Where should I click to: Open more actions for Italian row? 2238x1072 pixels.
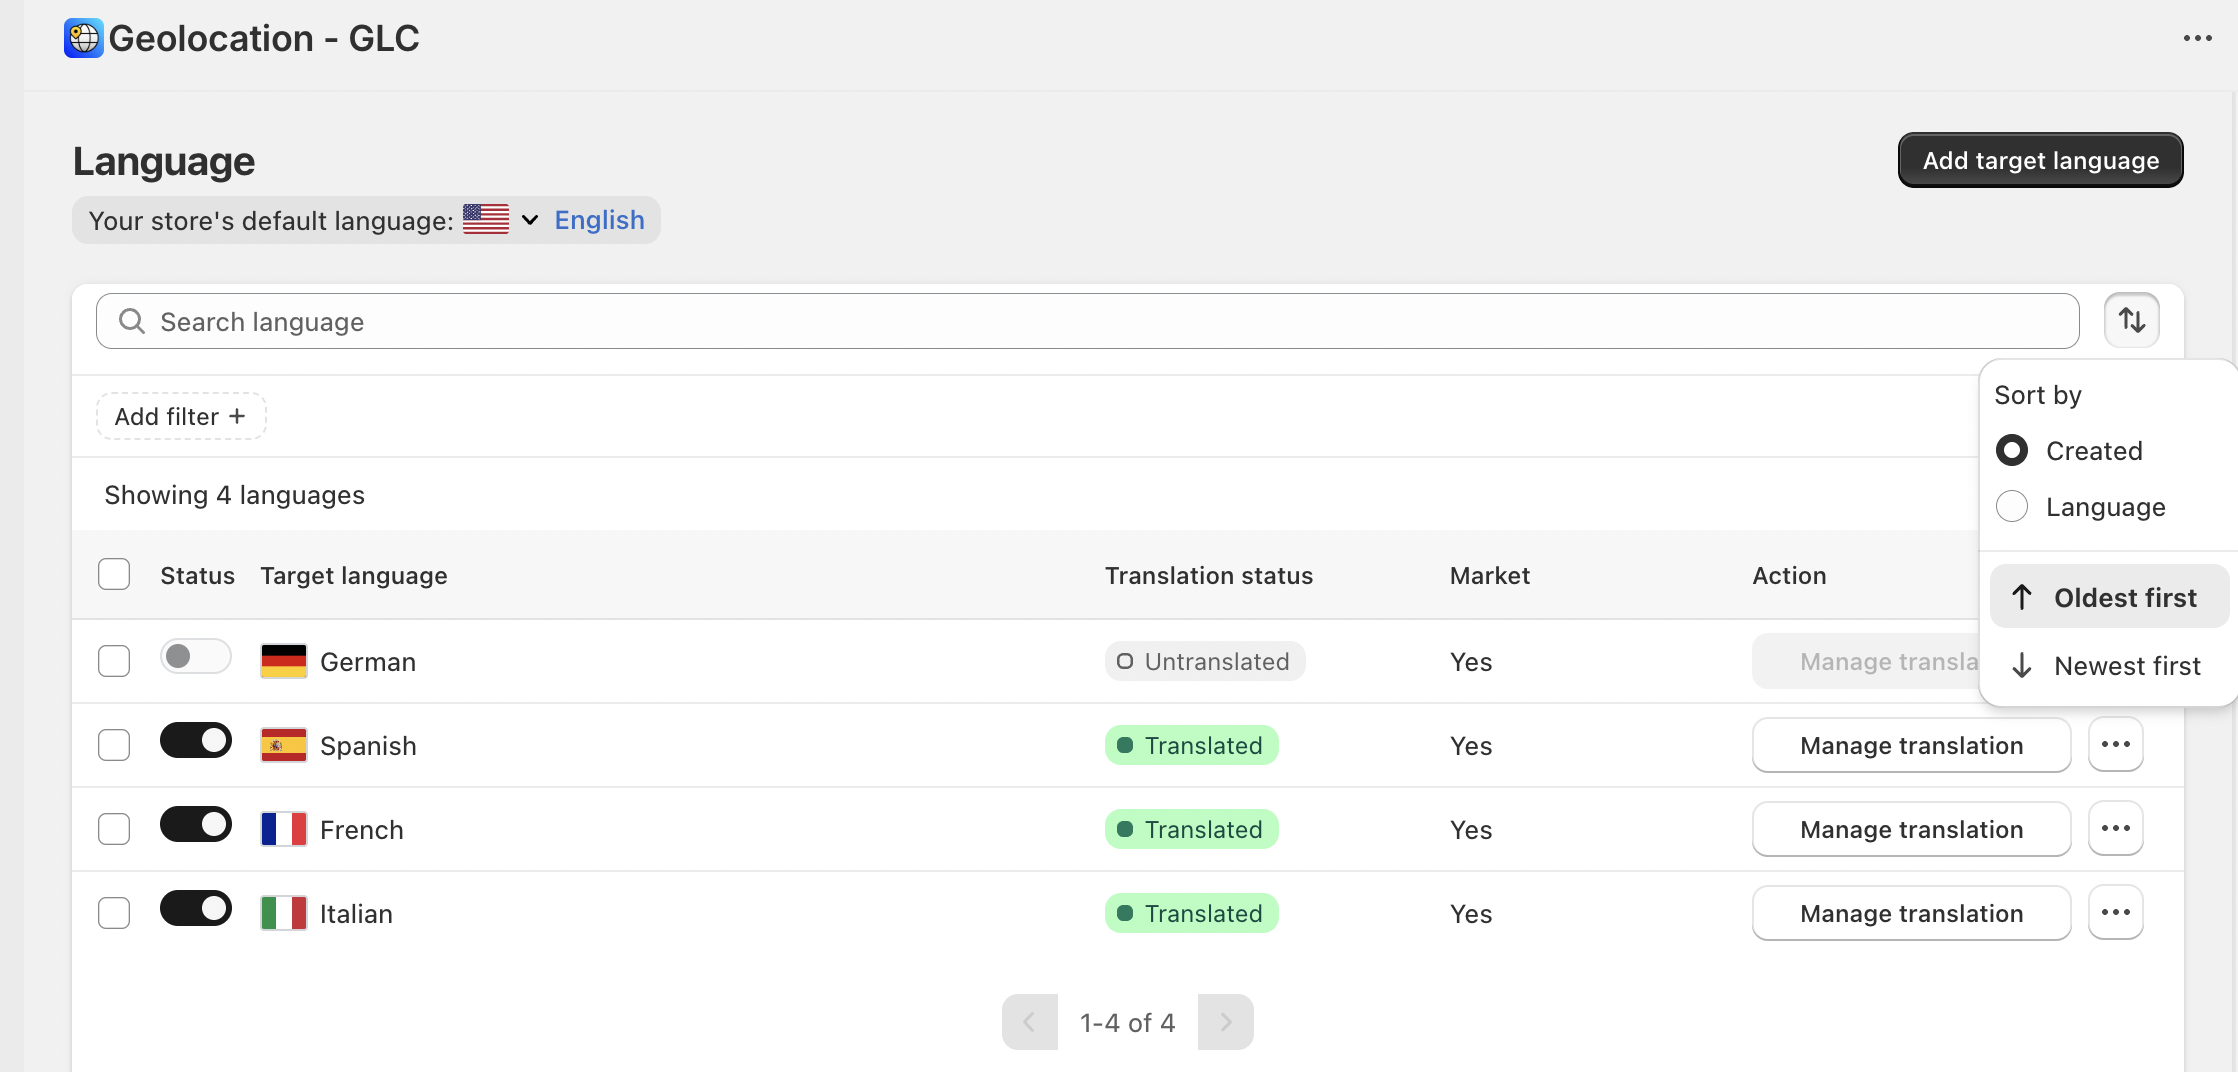[x=2115, y=913]
